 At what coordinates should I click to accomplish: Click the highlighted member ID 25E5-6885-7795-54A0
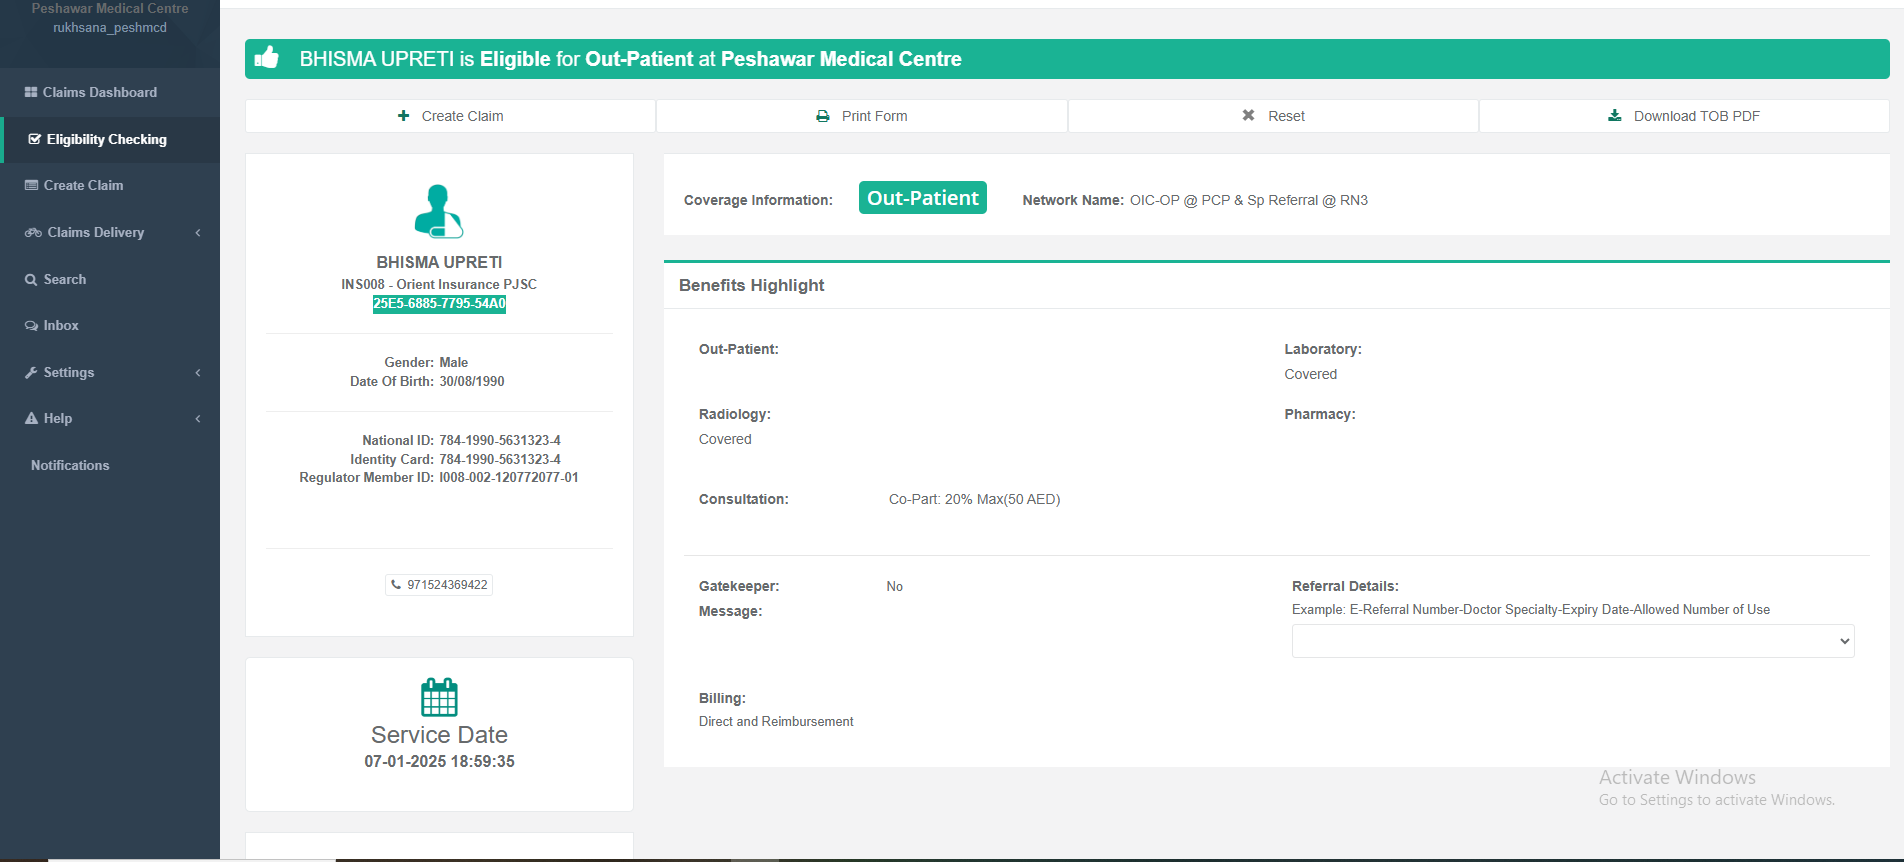point(439,304)
